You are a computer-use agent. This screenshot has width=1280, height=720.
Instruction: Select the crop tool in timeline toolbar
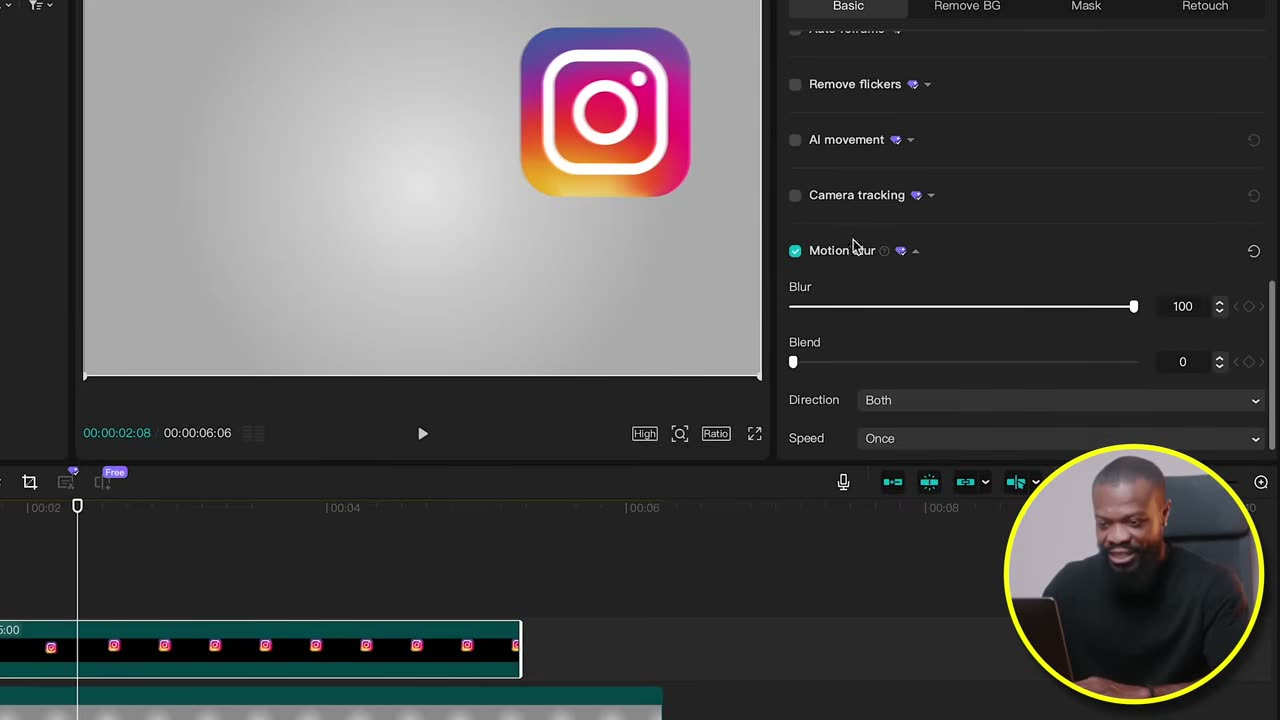coord(30,483)
